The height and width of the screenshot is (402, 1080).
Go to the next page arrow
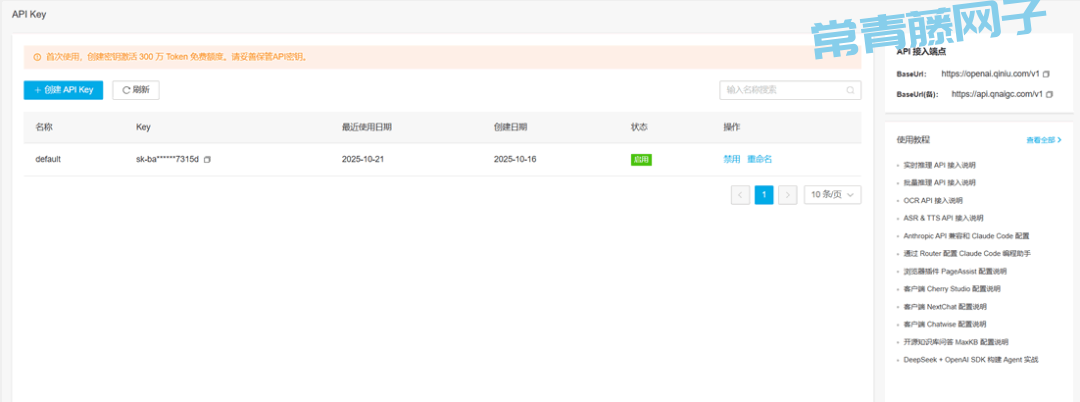[x=788, y=194]
